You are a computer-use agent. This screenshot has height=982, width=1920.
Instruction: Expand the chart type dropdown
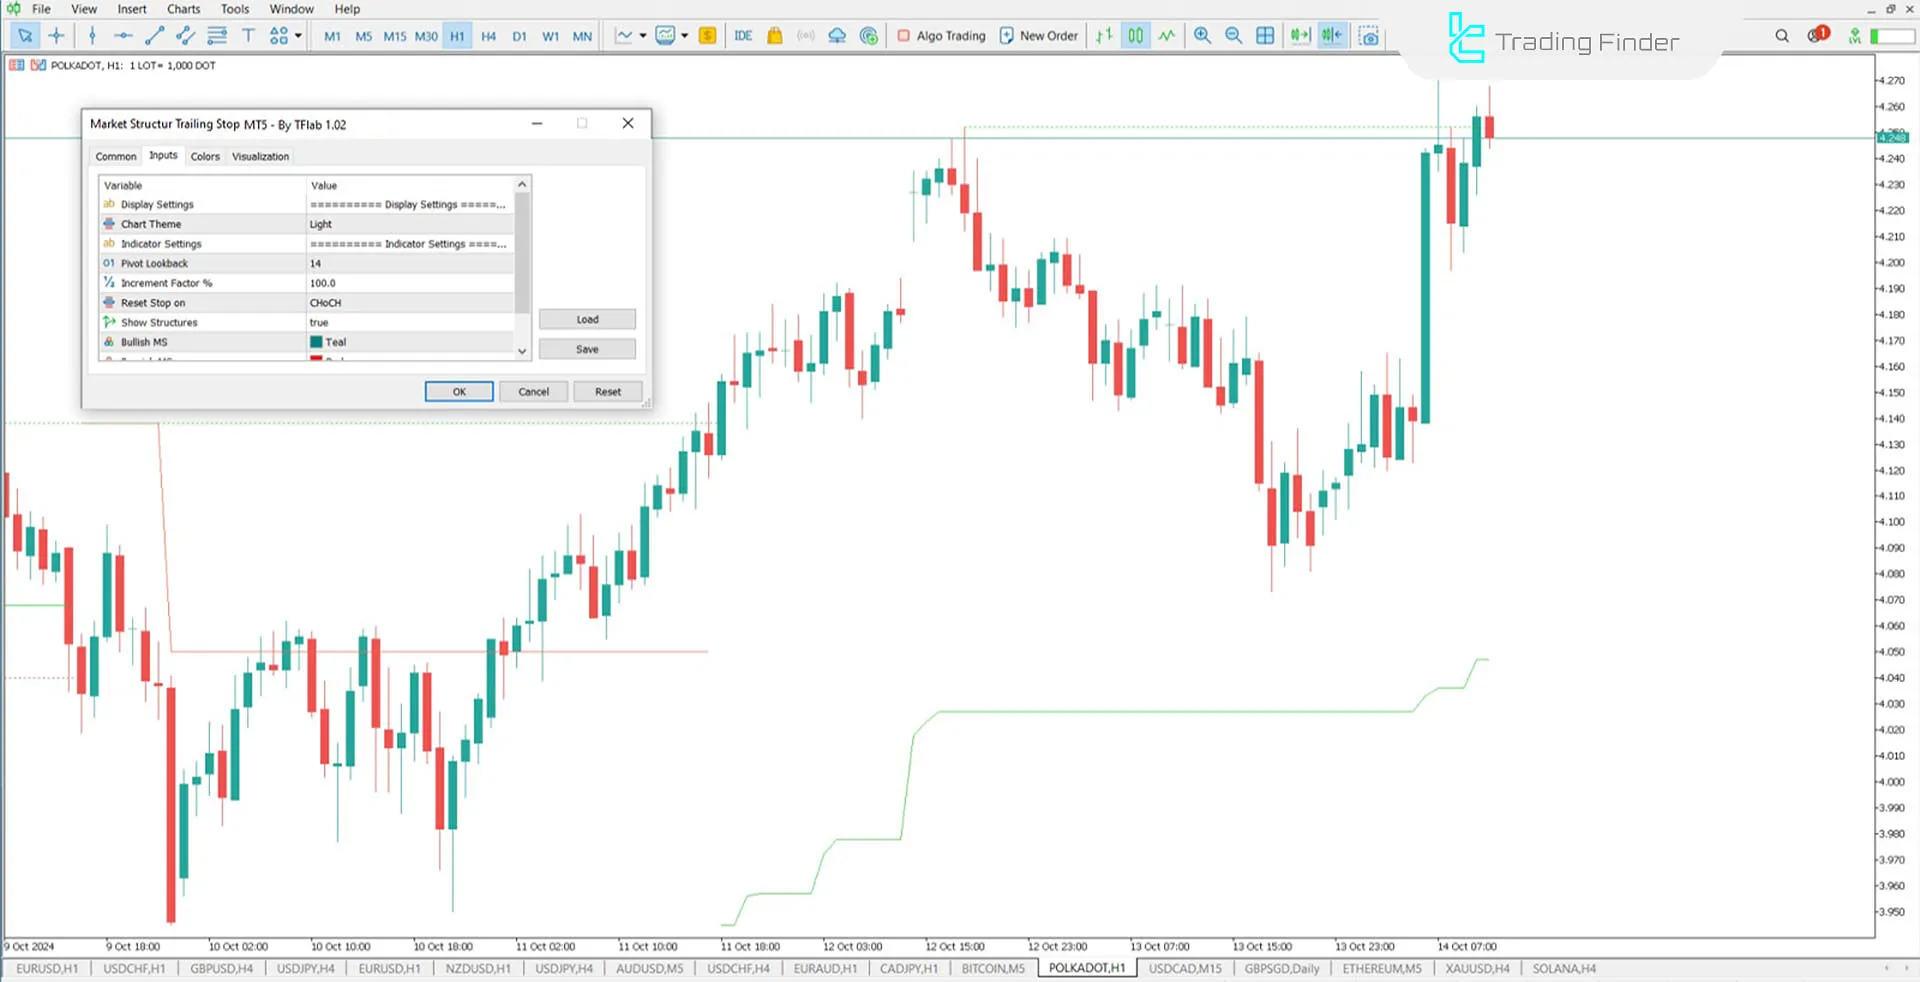644,35
